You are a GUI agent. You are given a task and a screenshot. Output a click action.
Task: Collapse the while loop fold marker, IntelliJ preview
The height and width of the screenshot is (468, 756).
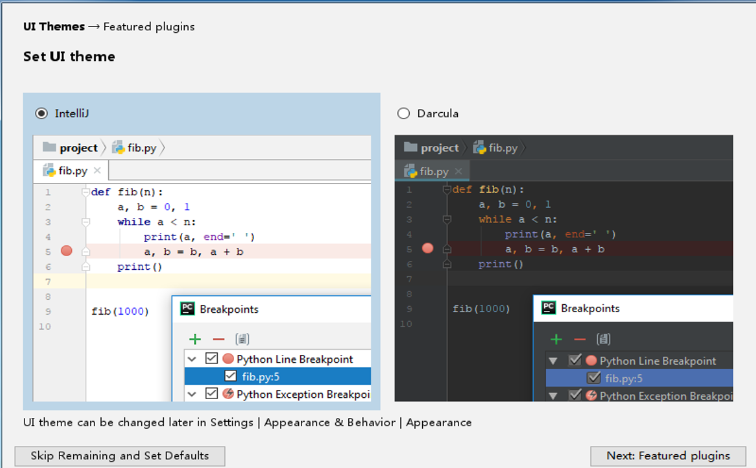tap(86, 222)
